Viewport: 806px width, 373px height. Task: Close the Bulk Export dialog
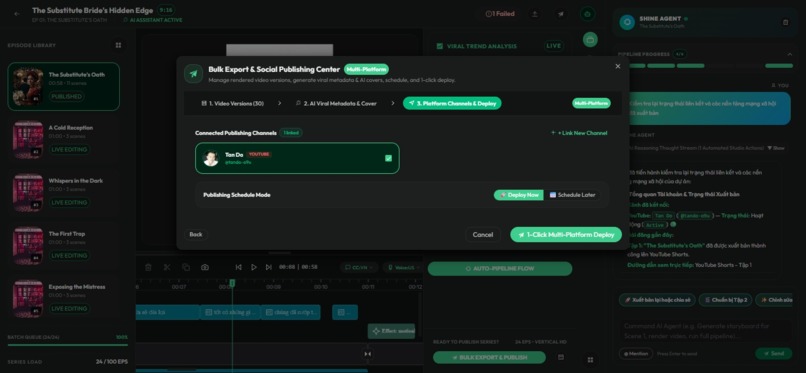pyautogui.click(x=618, y=66)
